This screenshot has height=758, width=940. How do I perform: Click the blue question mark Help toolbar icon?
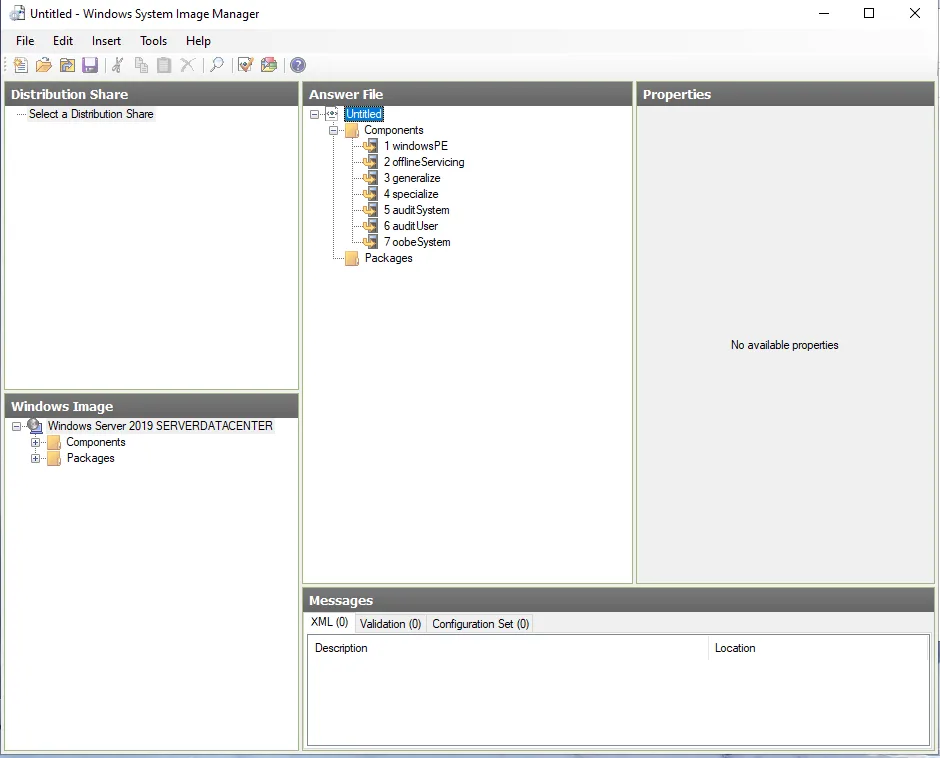click(298, 65)
